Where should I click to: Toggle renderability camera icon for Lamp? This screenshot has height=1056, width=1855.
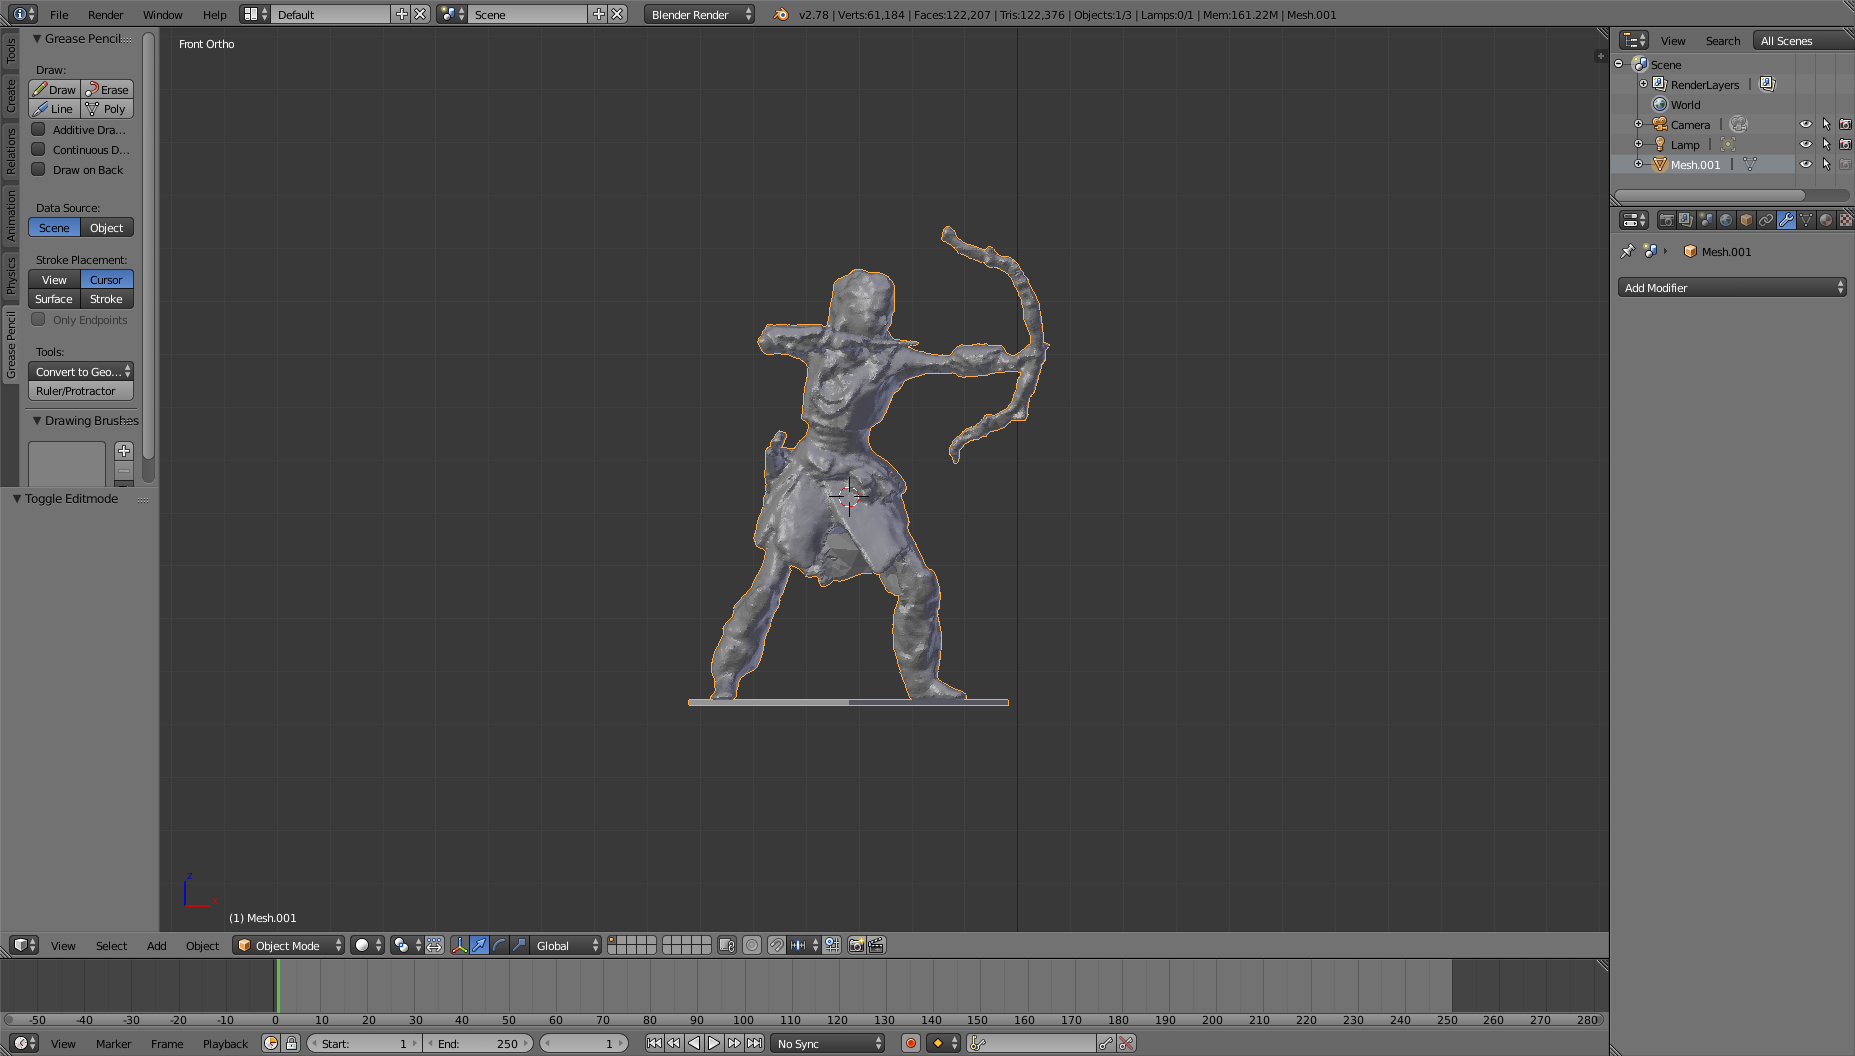(x=1846, y=144)
